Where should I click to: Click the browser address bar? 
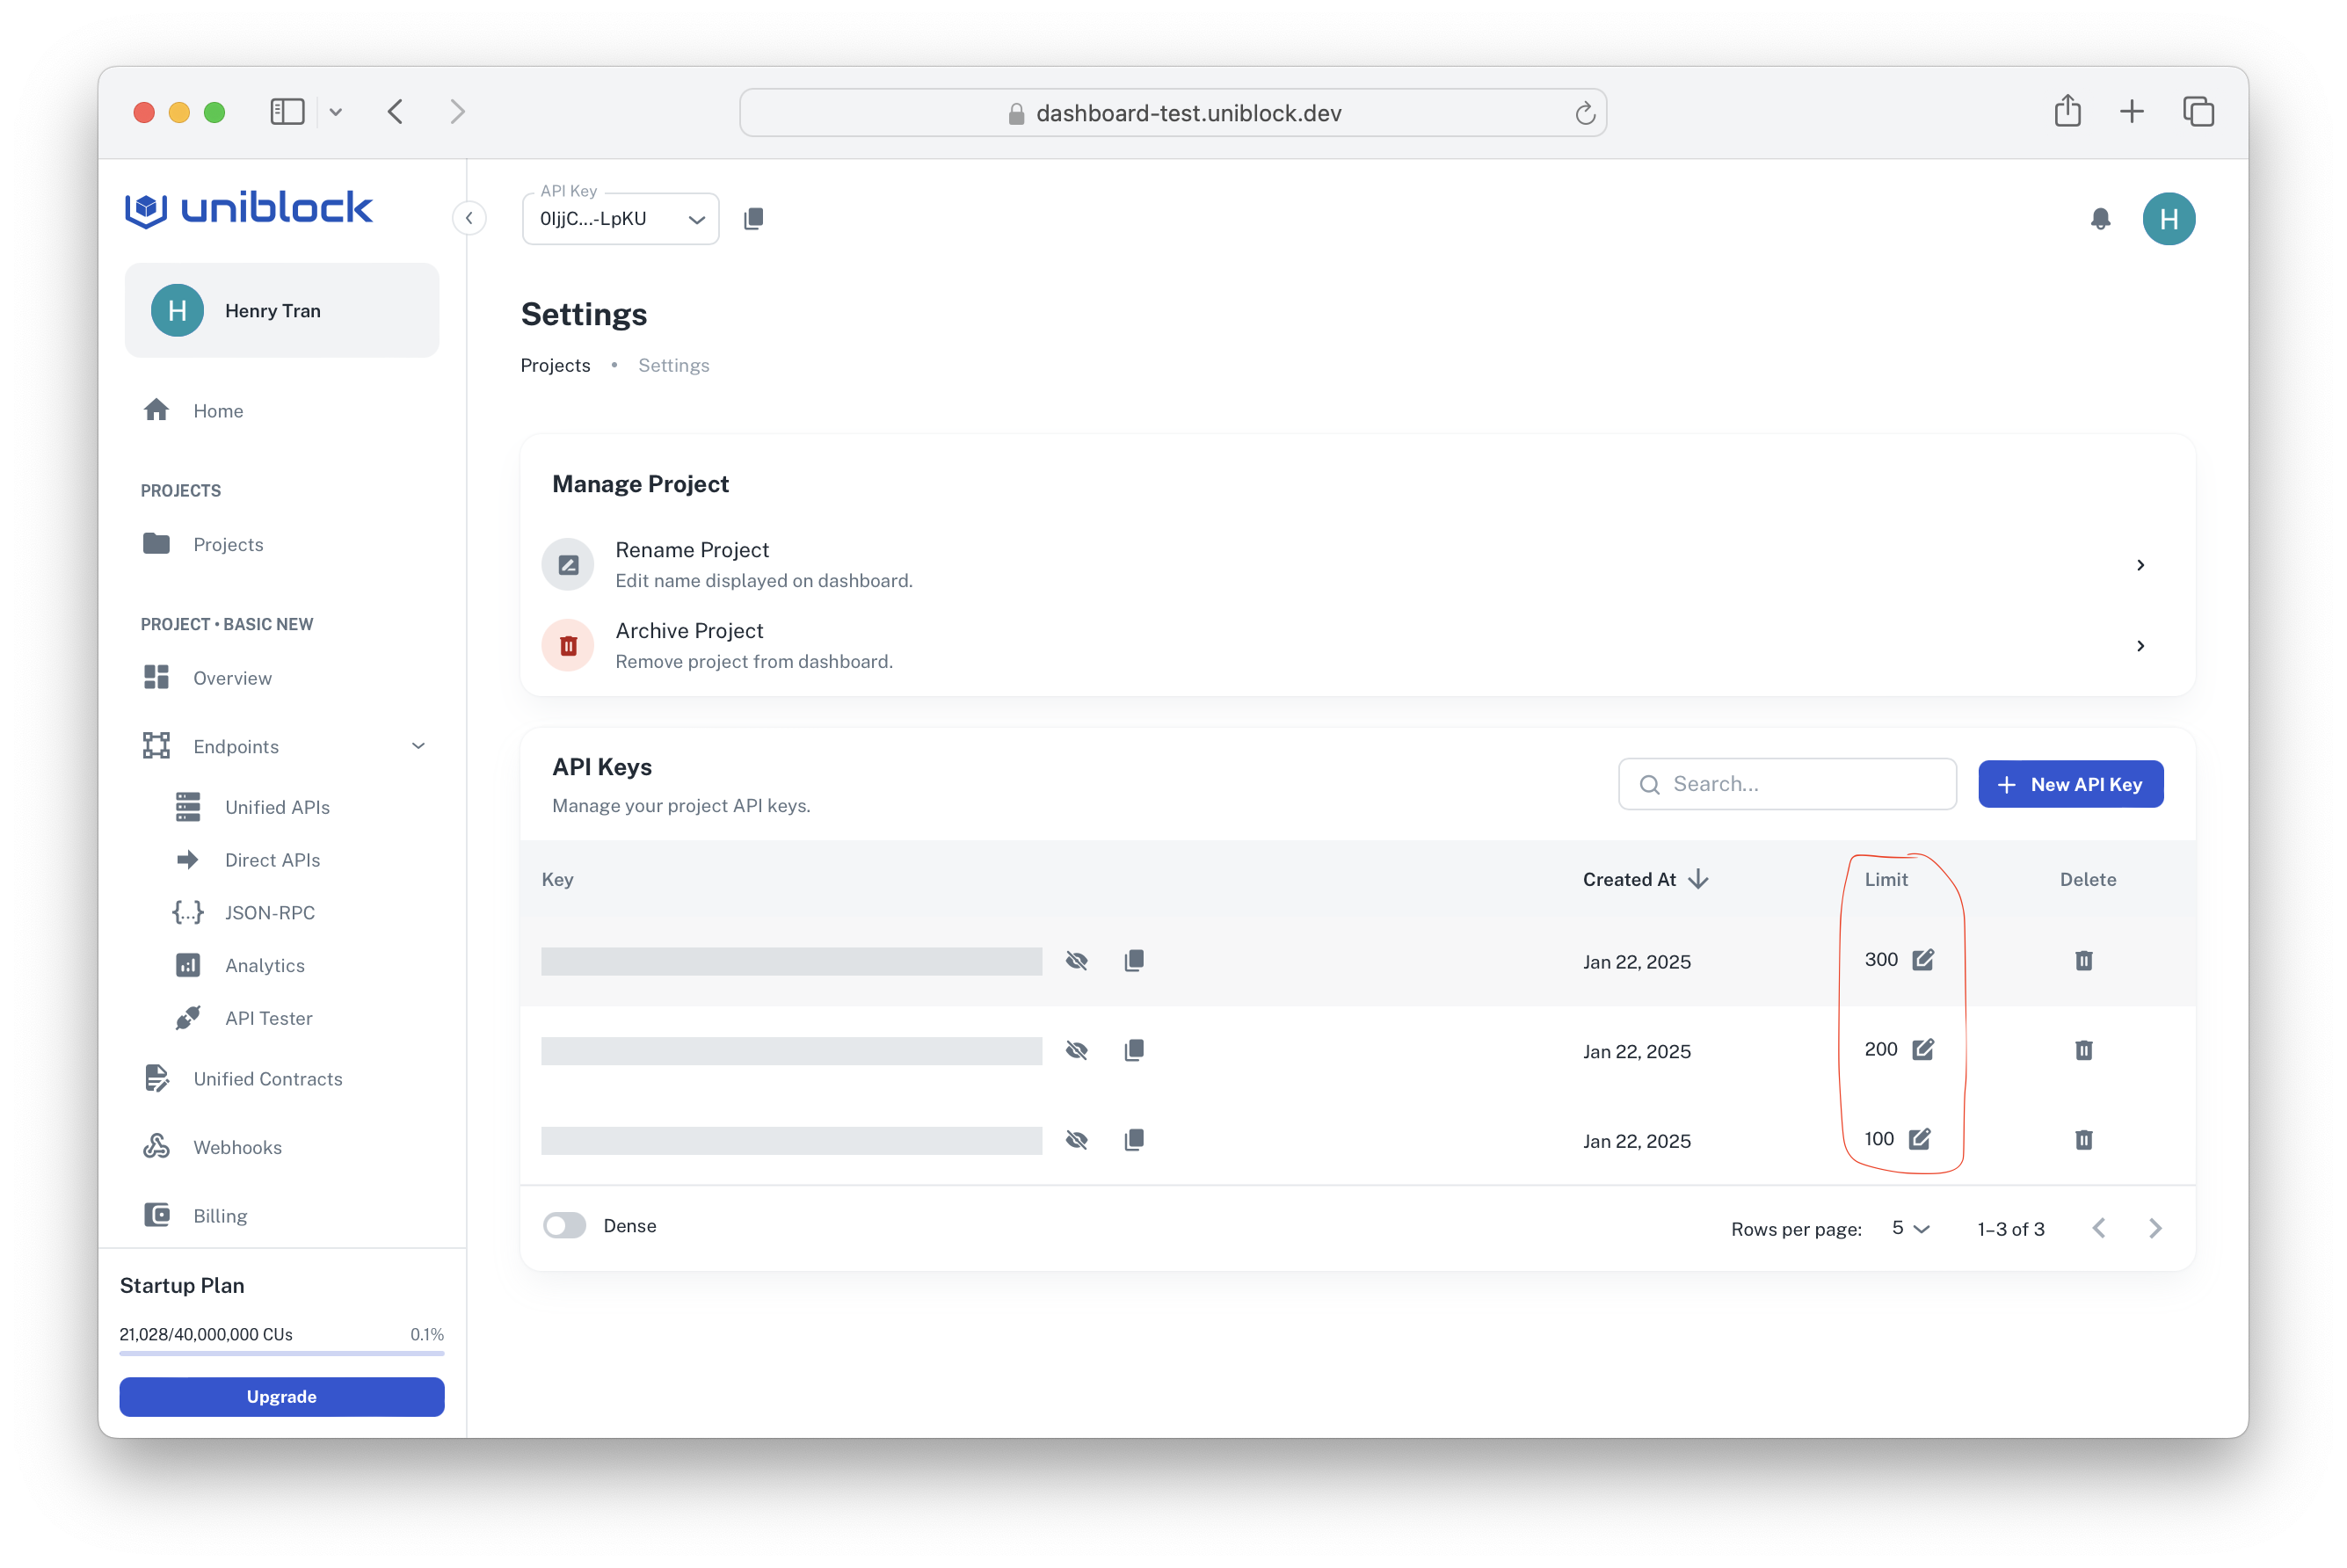click(1173, 112)
